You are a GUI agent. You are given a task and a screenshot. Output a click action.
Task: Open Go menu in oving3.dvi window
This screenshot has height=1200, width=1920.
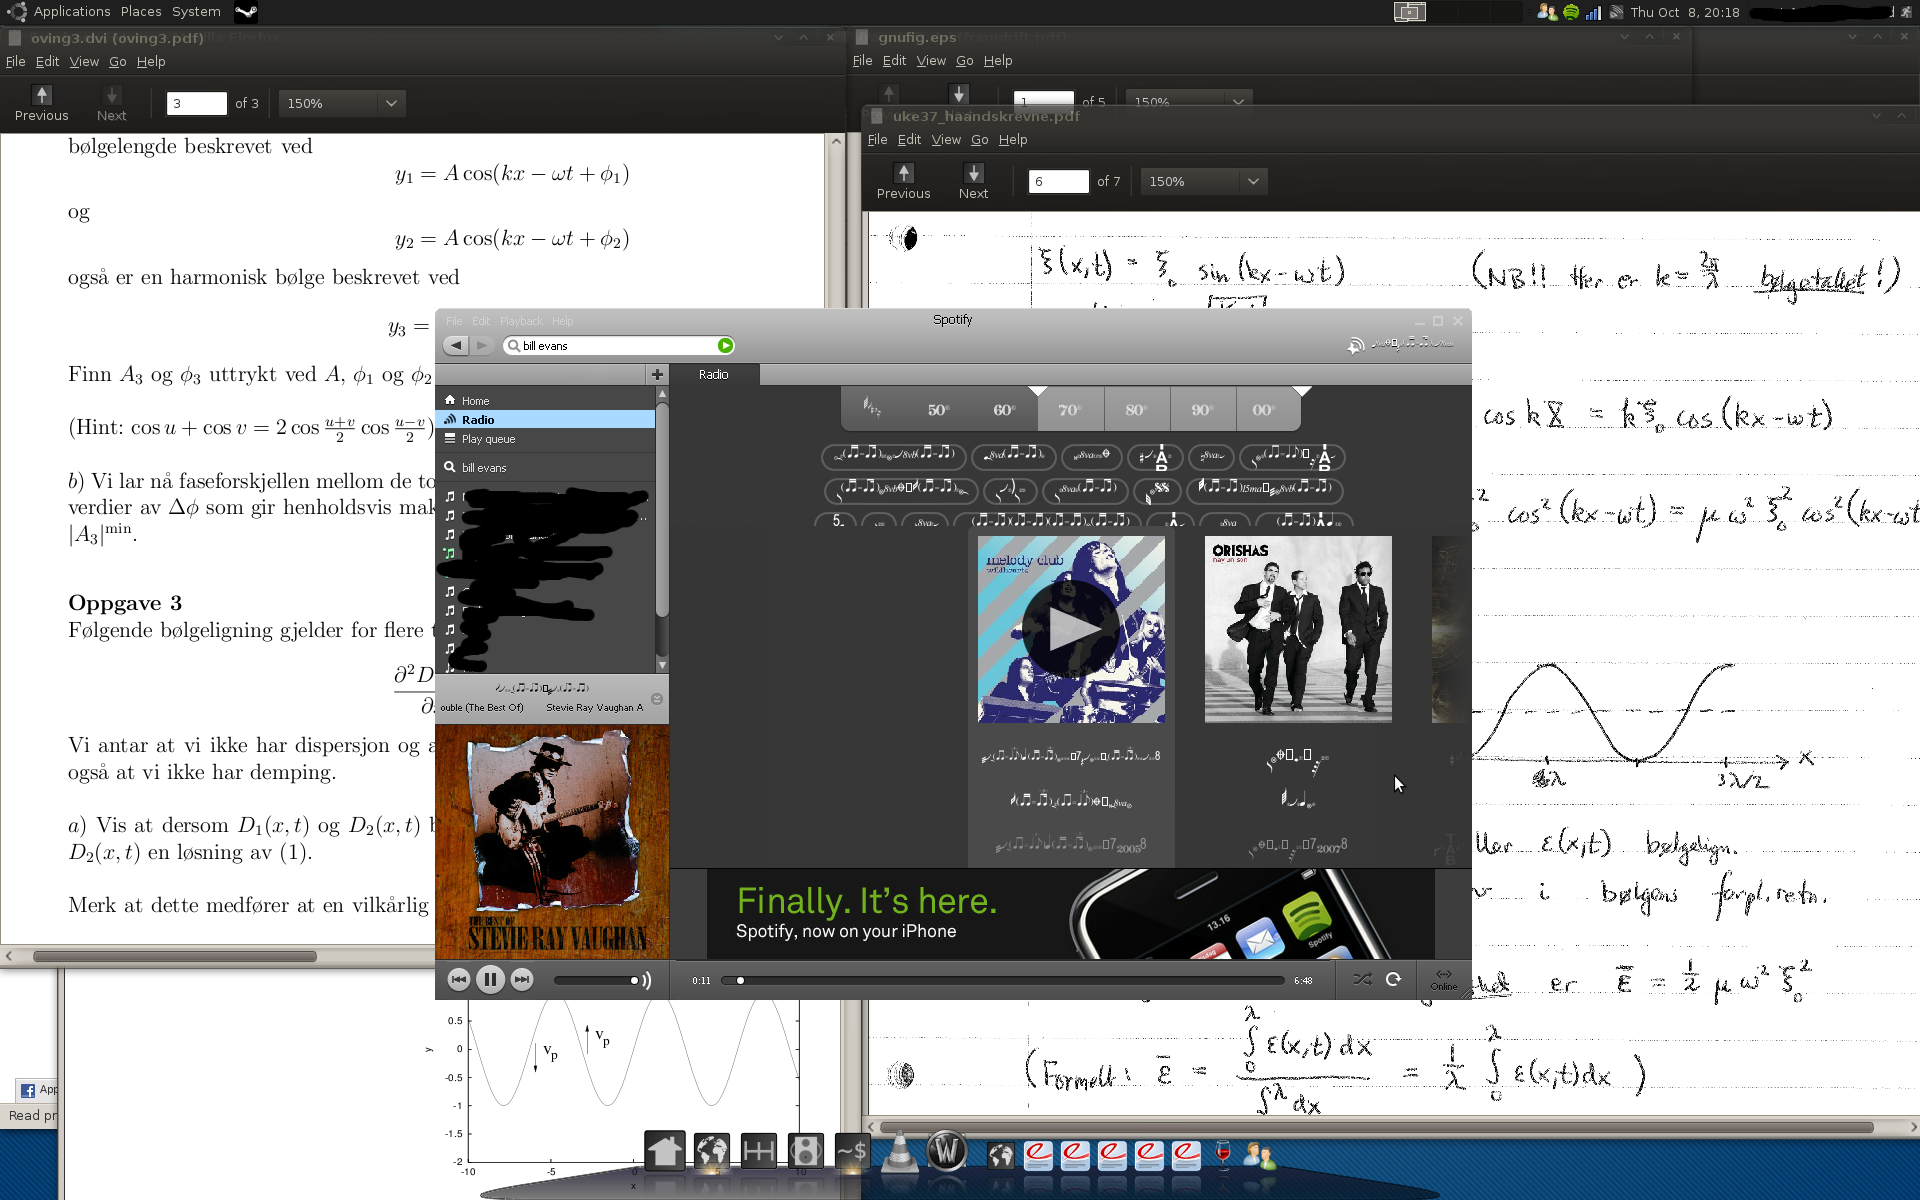click(x=117, y=61)
